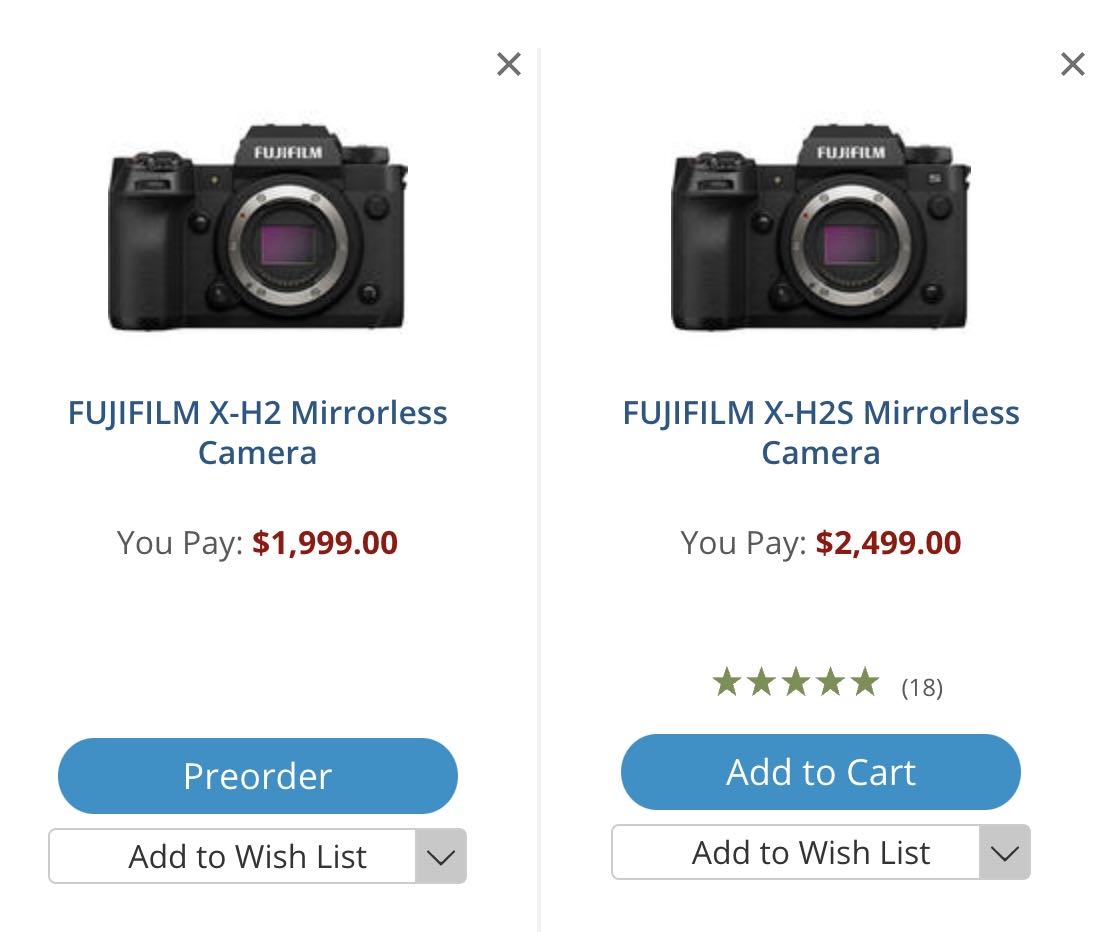The height and width of the screenshot is (932, 1100).
Task: Open the FUJIFILM X-H2S product page link
Action: (x=820, y=432)
